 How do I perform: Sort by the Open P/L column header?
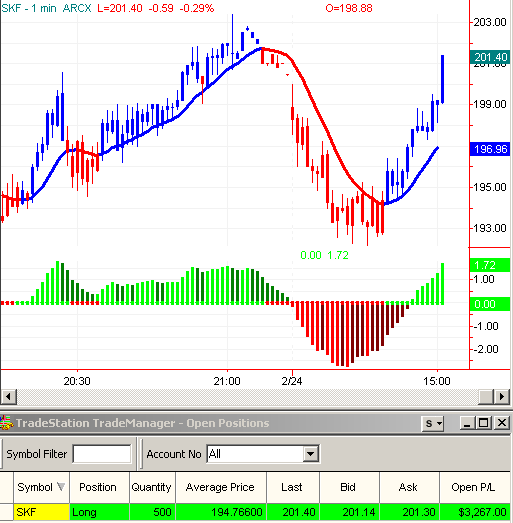point(475,487)
